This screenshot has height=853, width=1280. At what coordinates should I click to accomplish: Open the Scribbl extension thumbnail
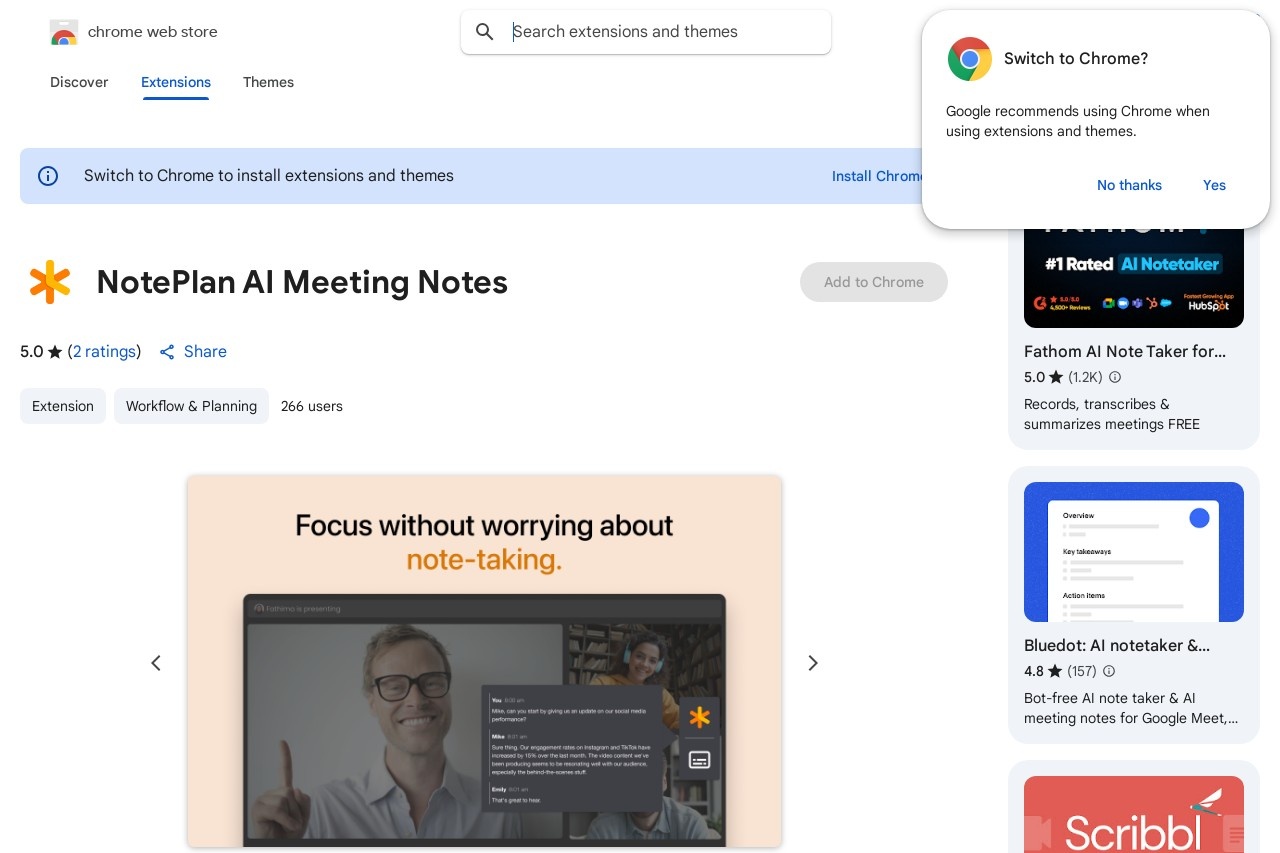[1134, 814]
